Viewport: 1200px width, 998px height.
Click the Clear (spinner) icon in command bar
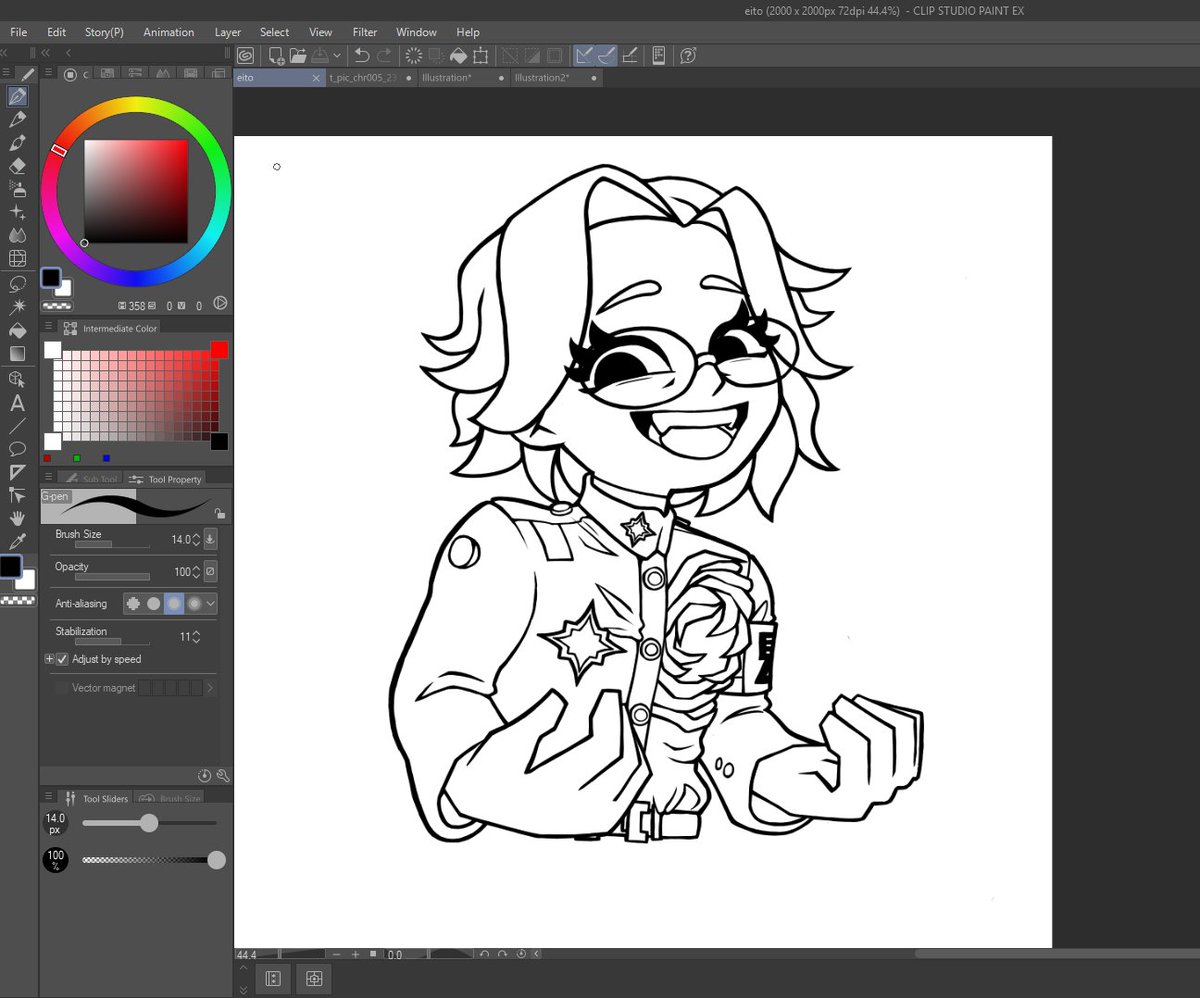413,56
